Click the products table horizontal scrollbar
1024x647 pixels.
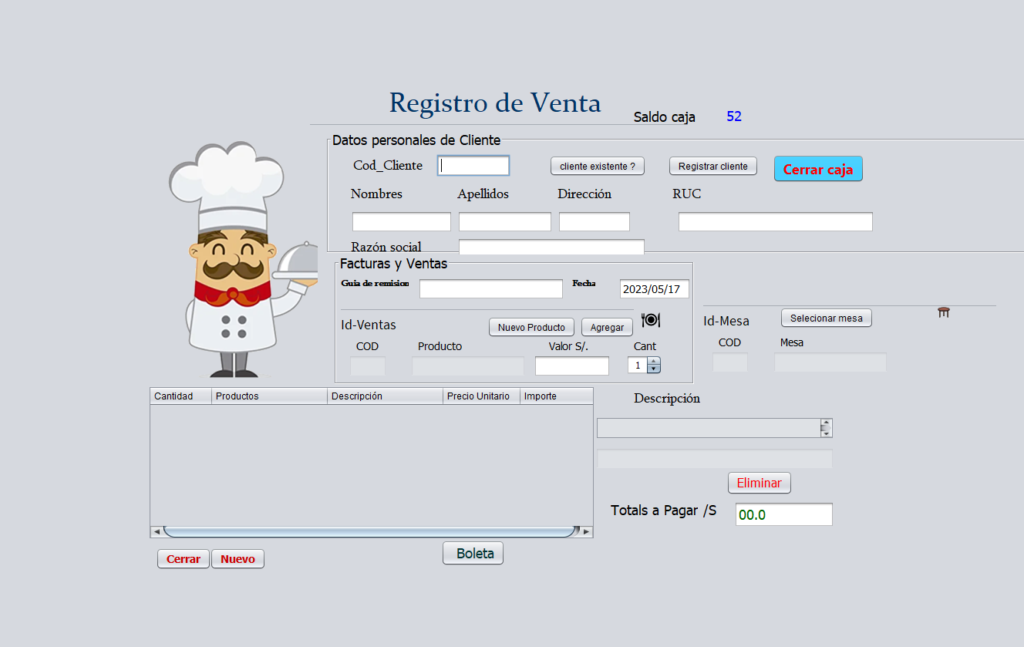pos(370,532)
